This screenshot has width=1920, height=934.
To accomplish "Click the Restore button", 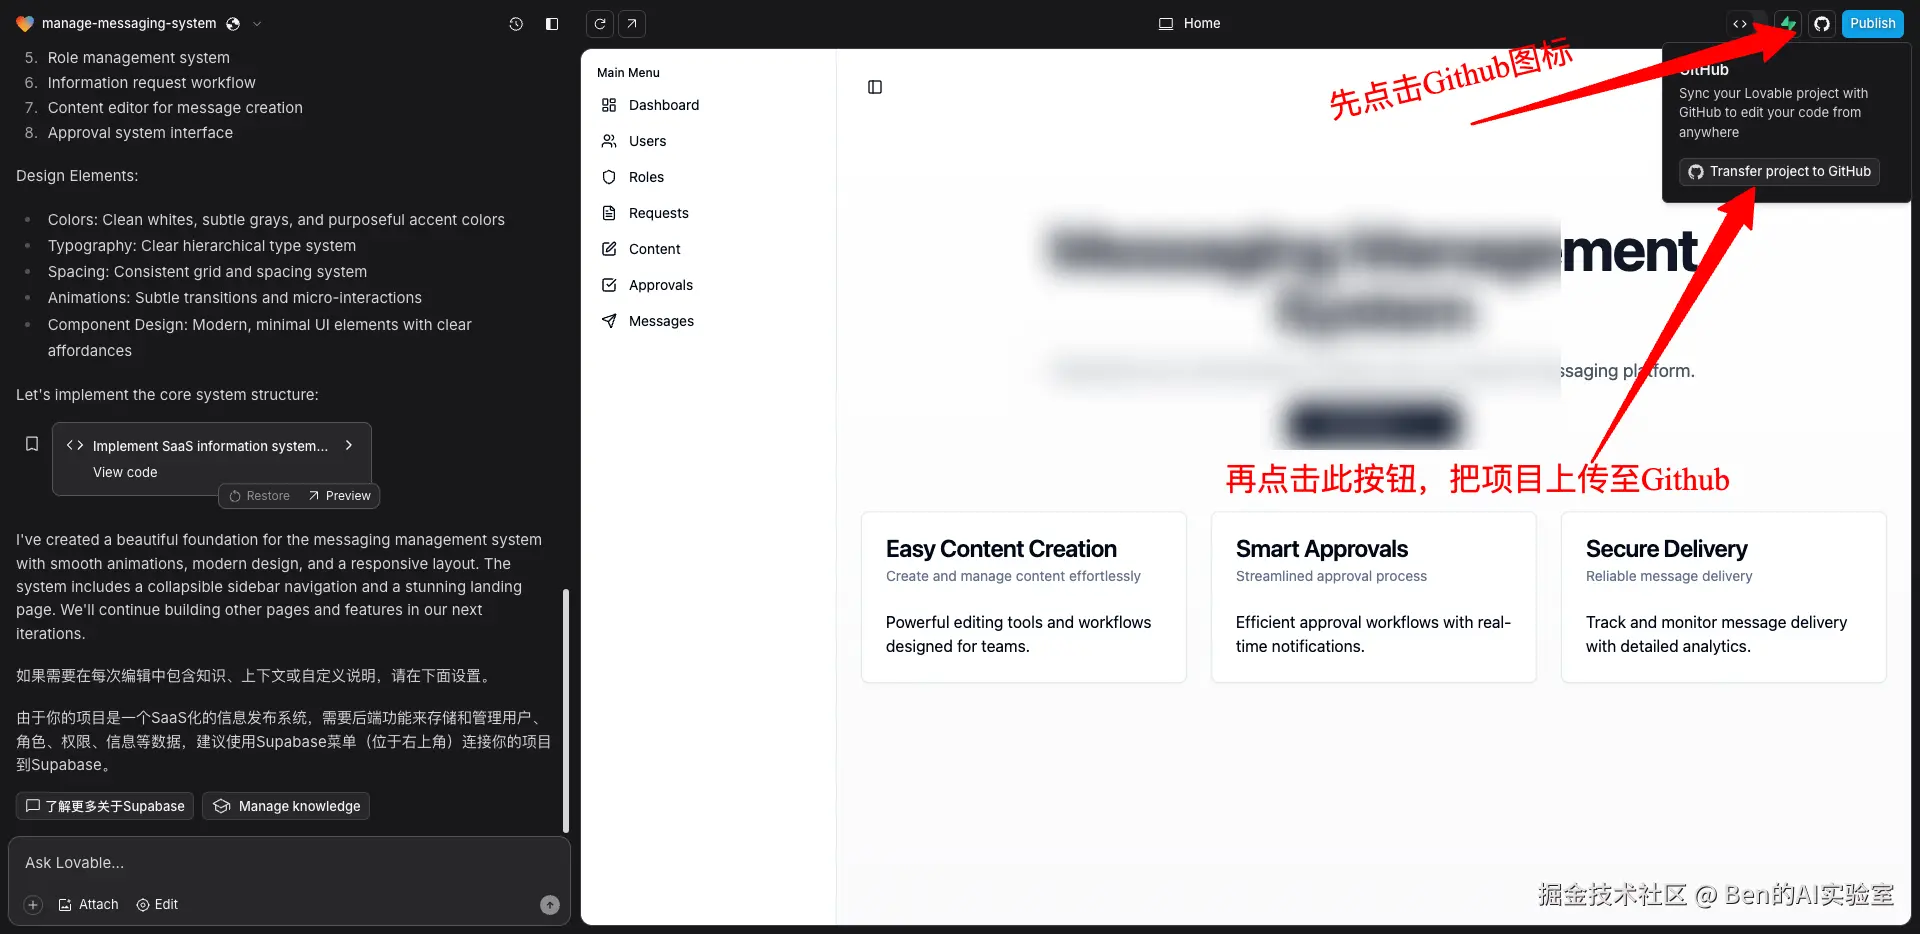I will click(x=259, y=496).
